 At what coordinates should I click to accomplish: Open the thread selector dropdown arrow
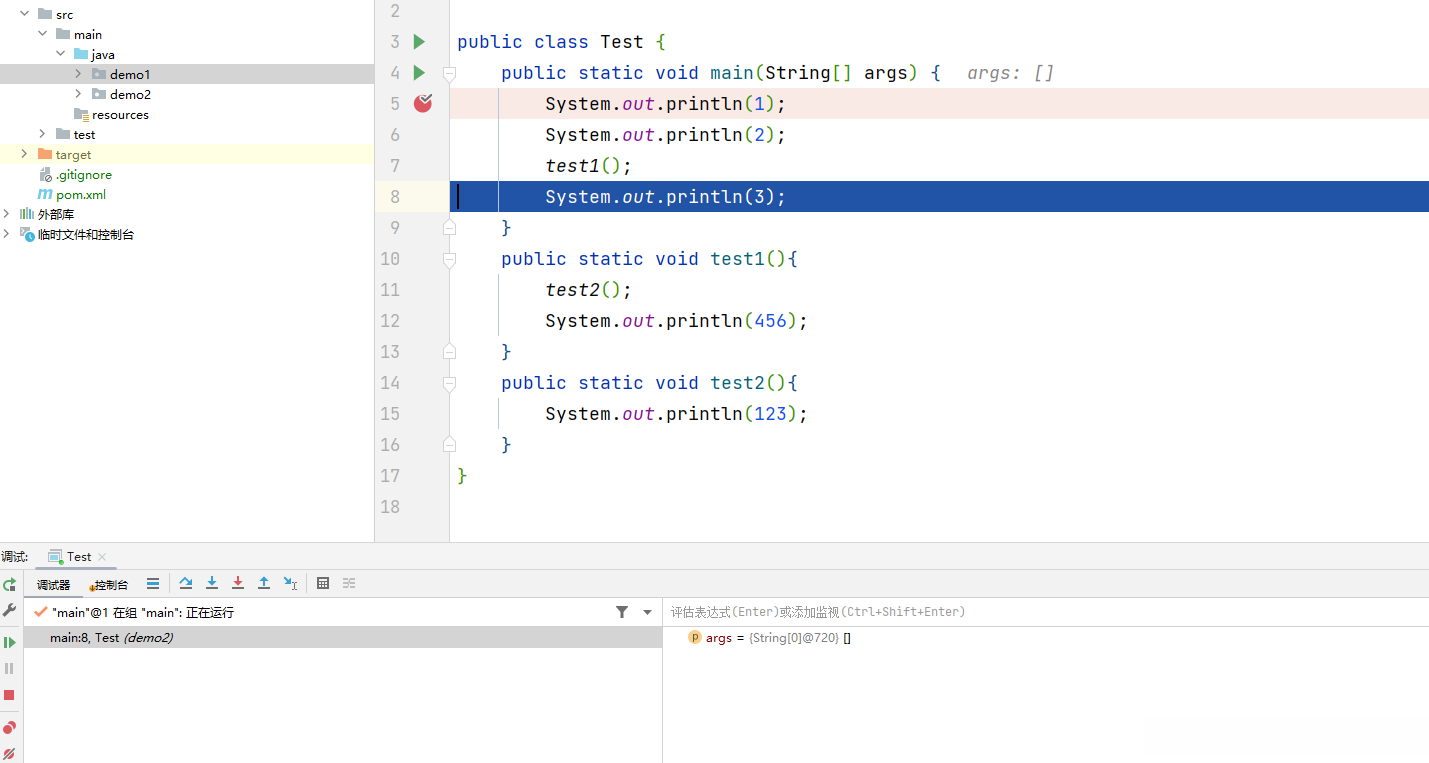[647, 612]
